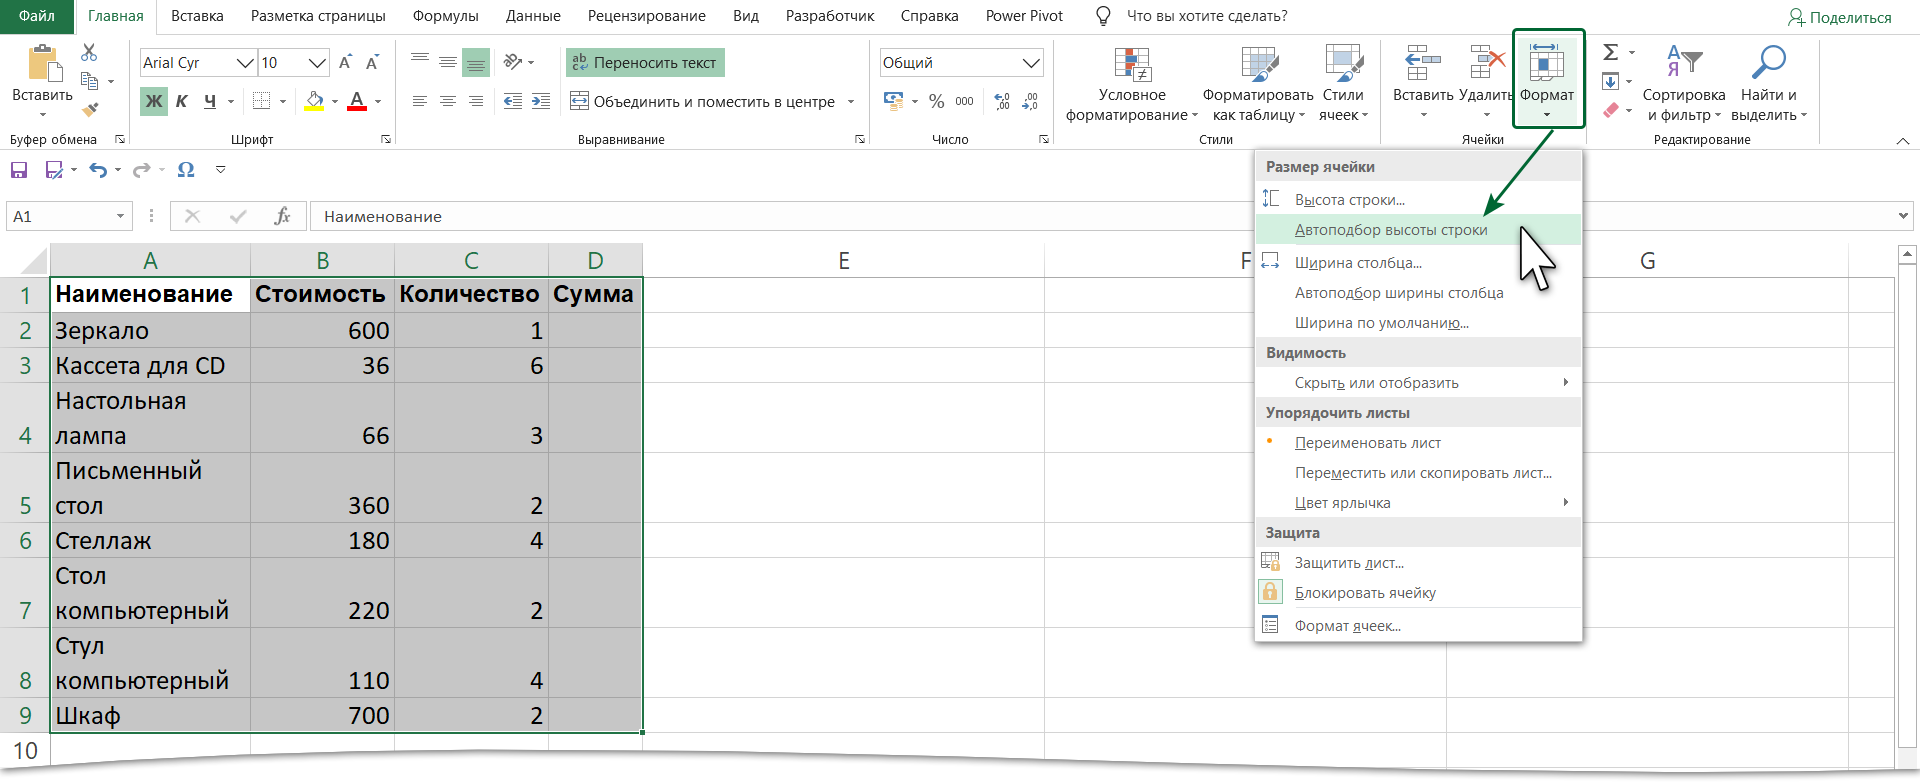
Task: Select Формат ячеек... menu item
Action: 1418,626
